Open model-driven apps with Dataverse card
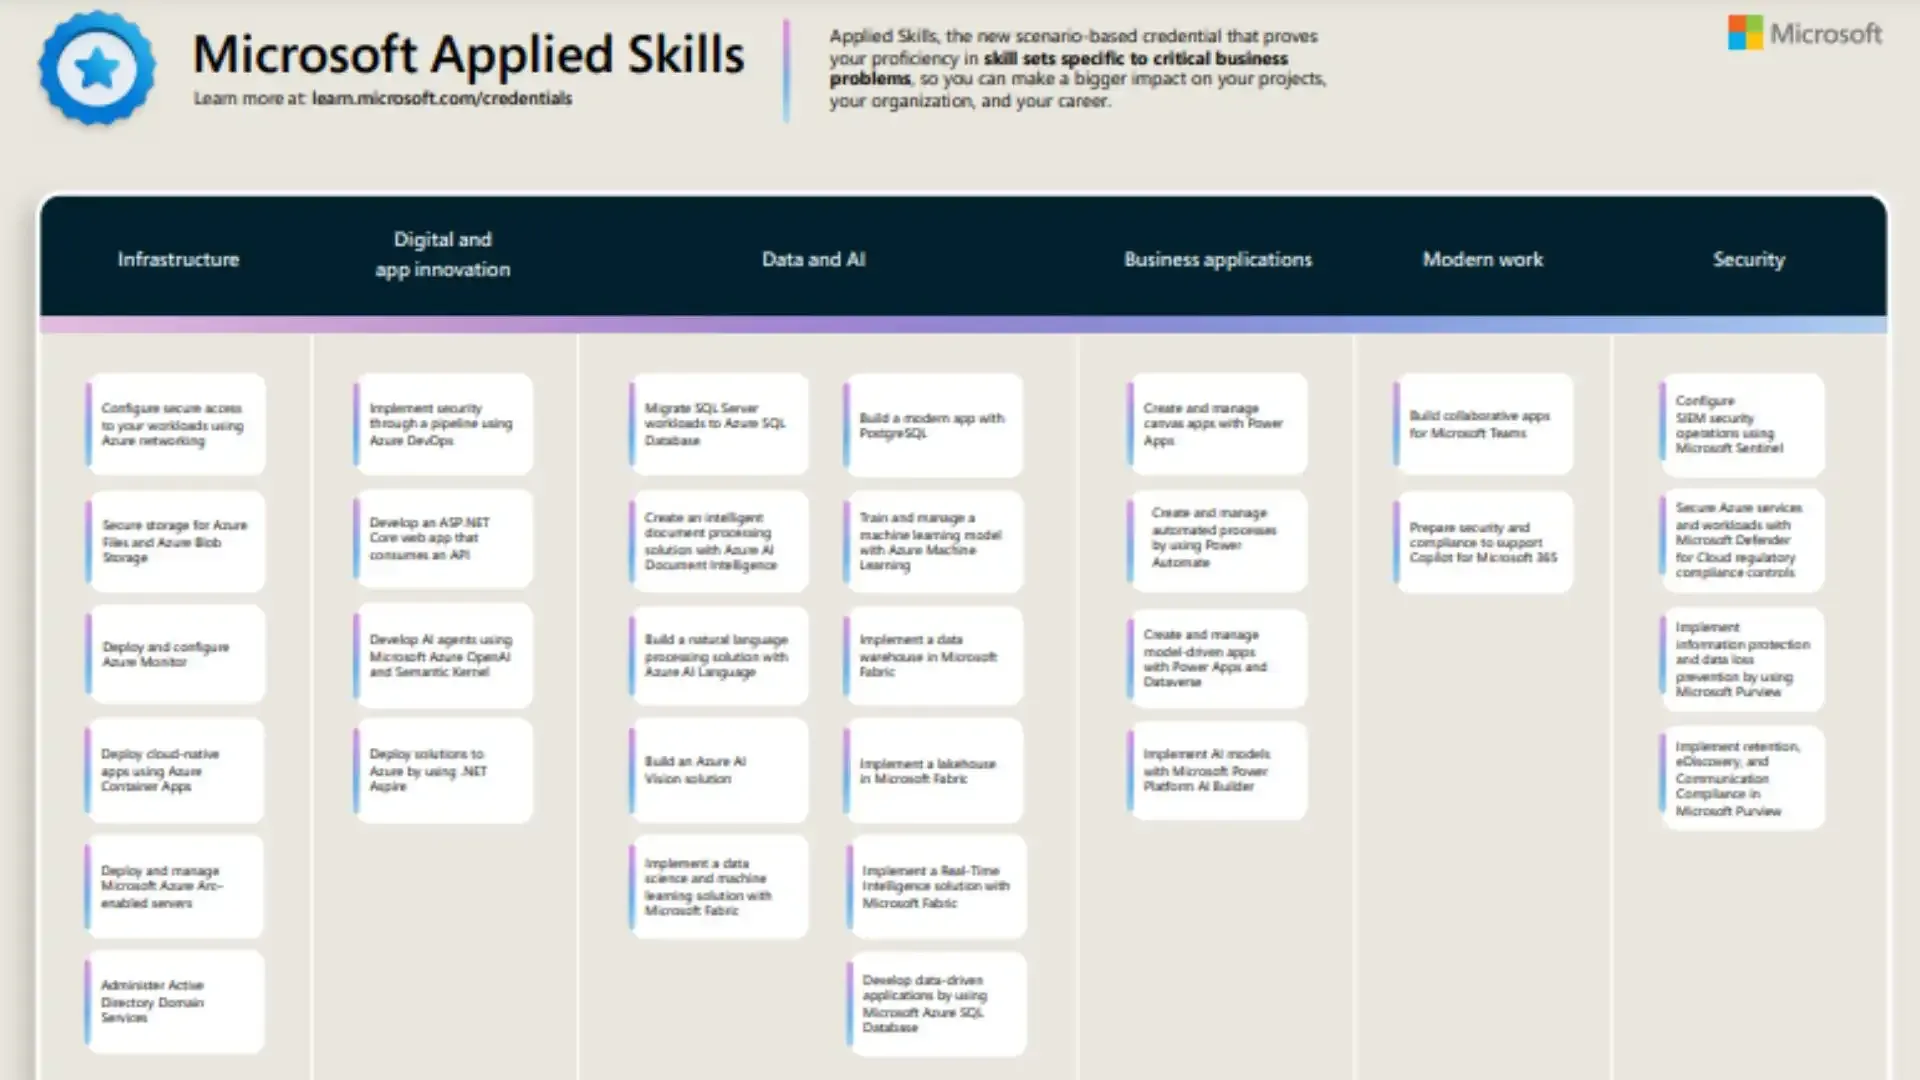 [1217, 657]
